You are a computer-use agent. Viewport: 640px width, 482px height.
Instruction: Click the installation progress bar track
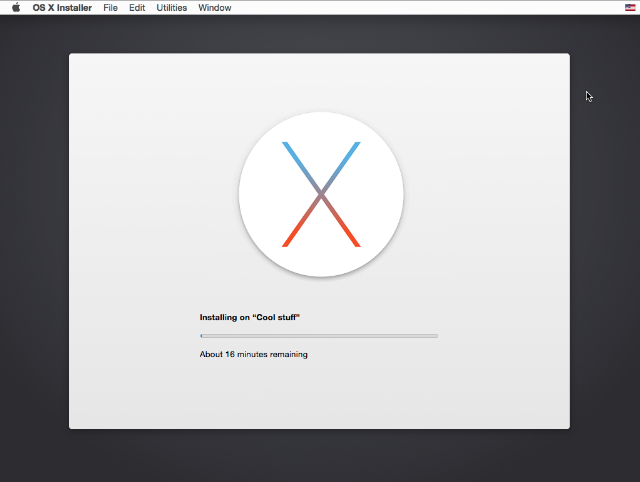pyautogui.click(x=319, y=336)
